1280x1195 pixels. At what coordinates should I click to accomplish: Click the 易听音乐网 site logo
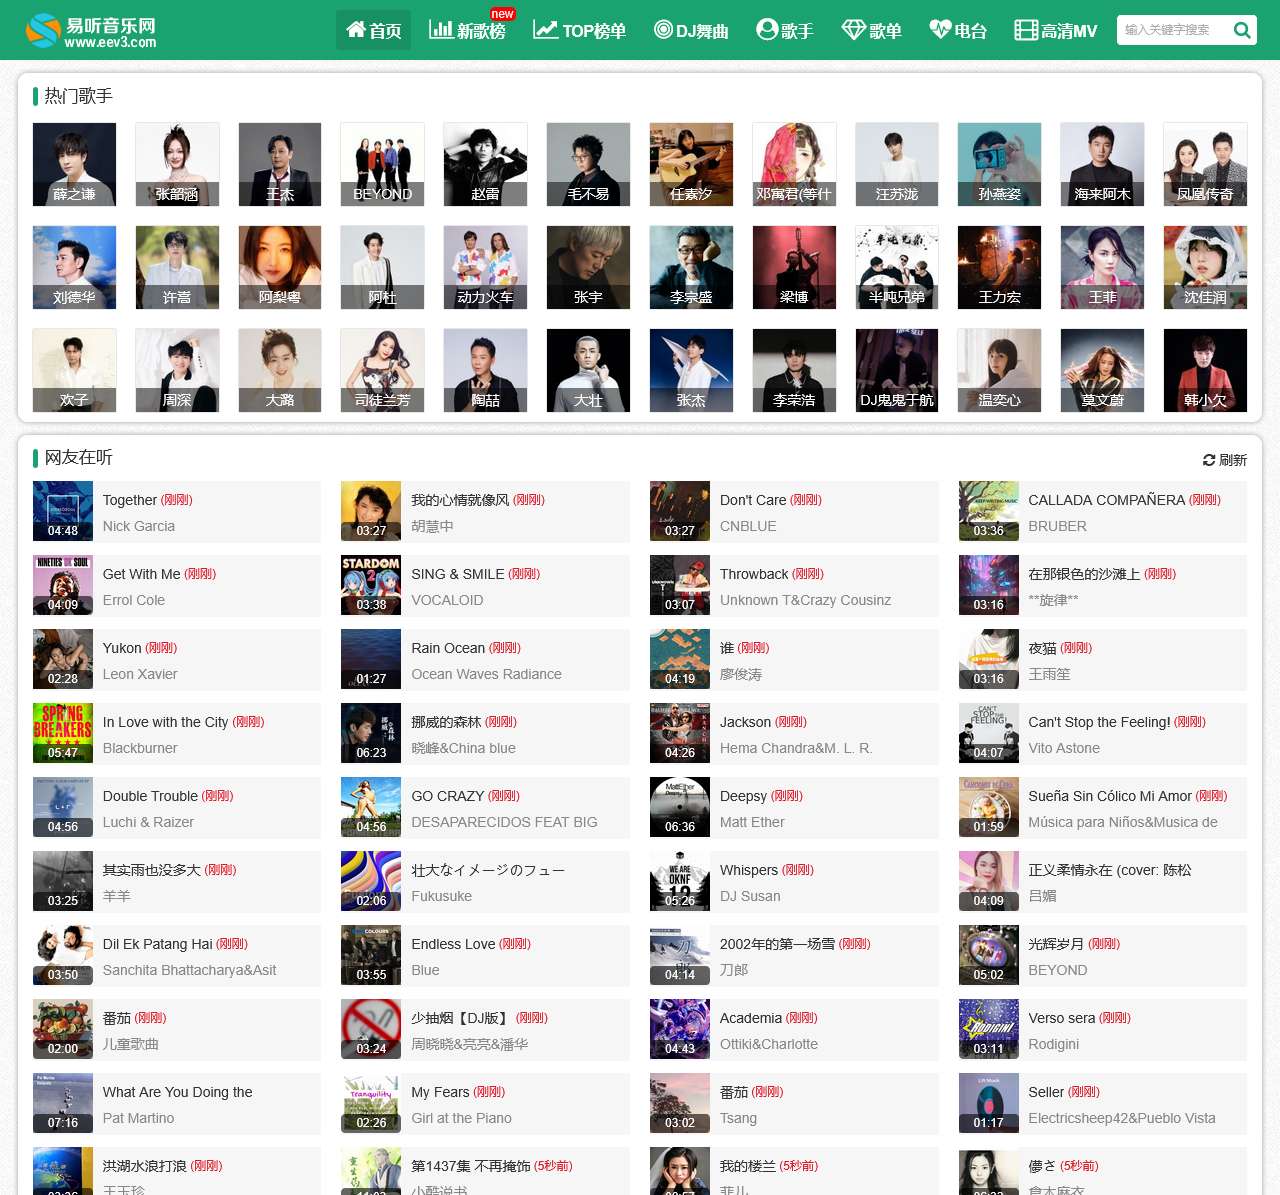coord(91,31)
